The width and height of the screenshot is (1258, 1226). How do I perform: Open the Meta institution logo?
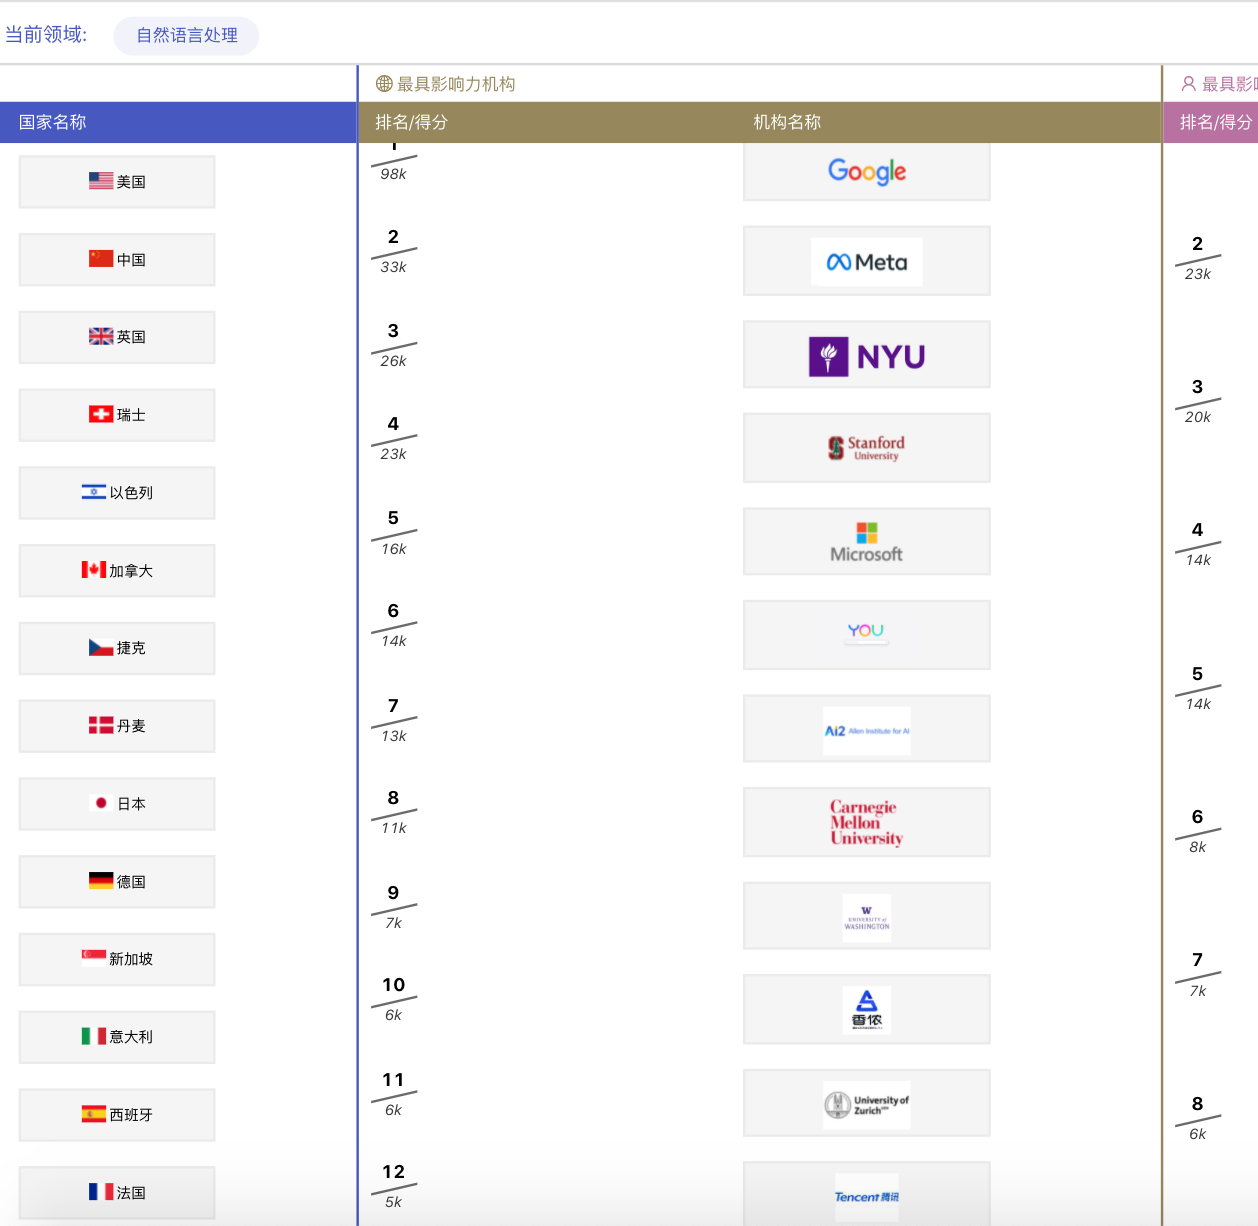(866, 261)
